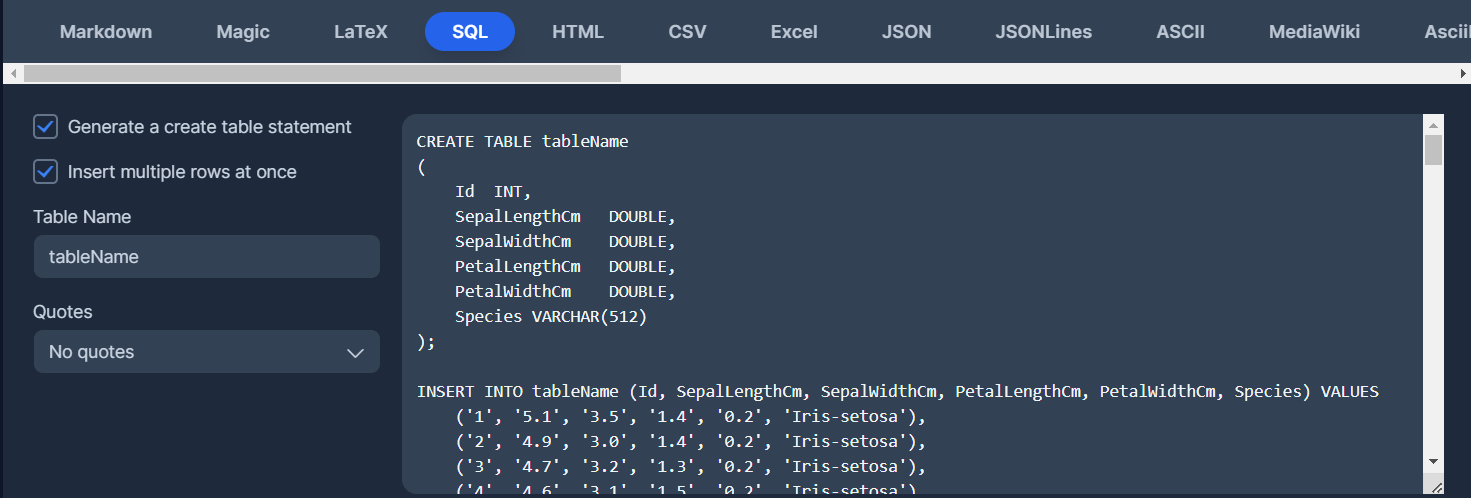Click the Table Name input field

click(x=206, y=257)
